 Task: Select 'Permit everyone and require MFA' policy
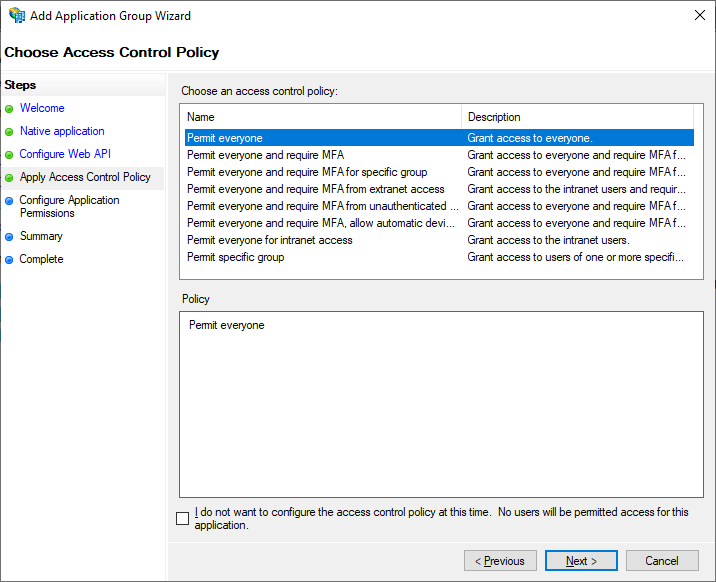(439, 155)
